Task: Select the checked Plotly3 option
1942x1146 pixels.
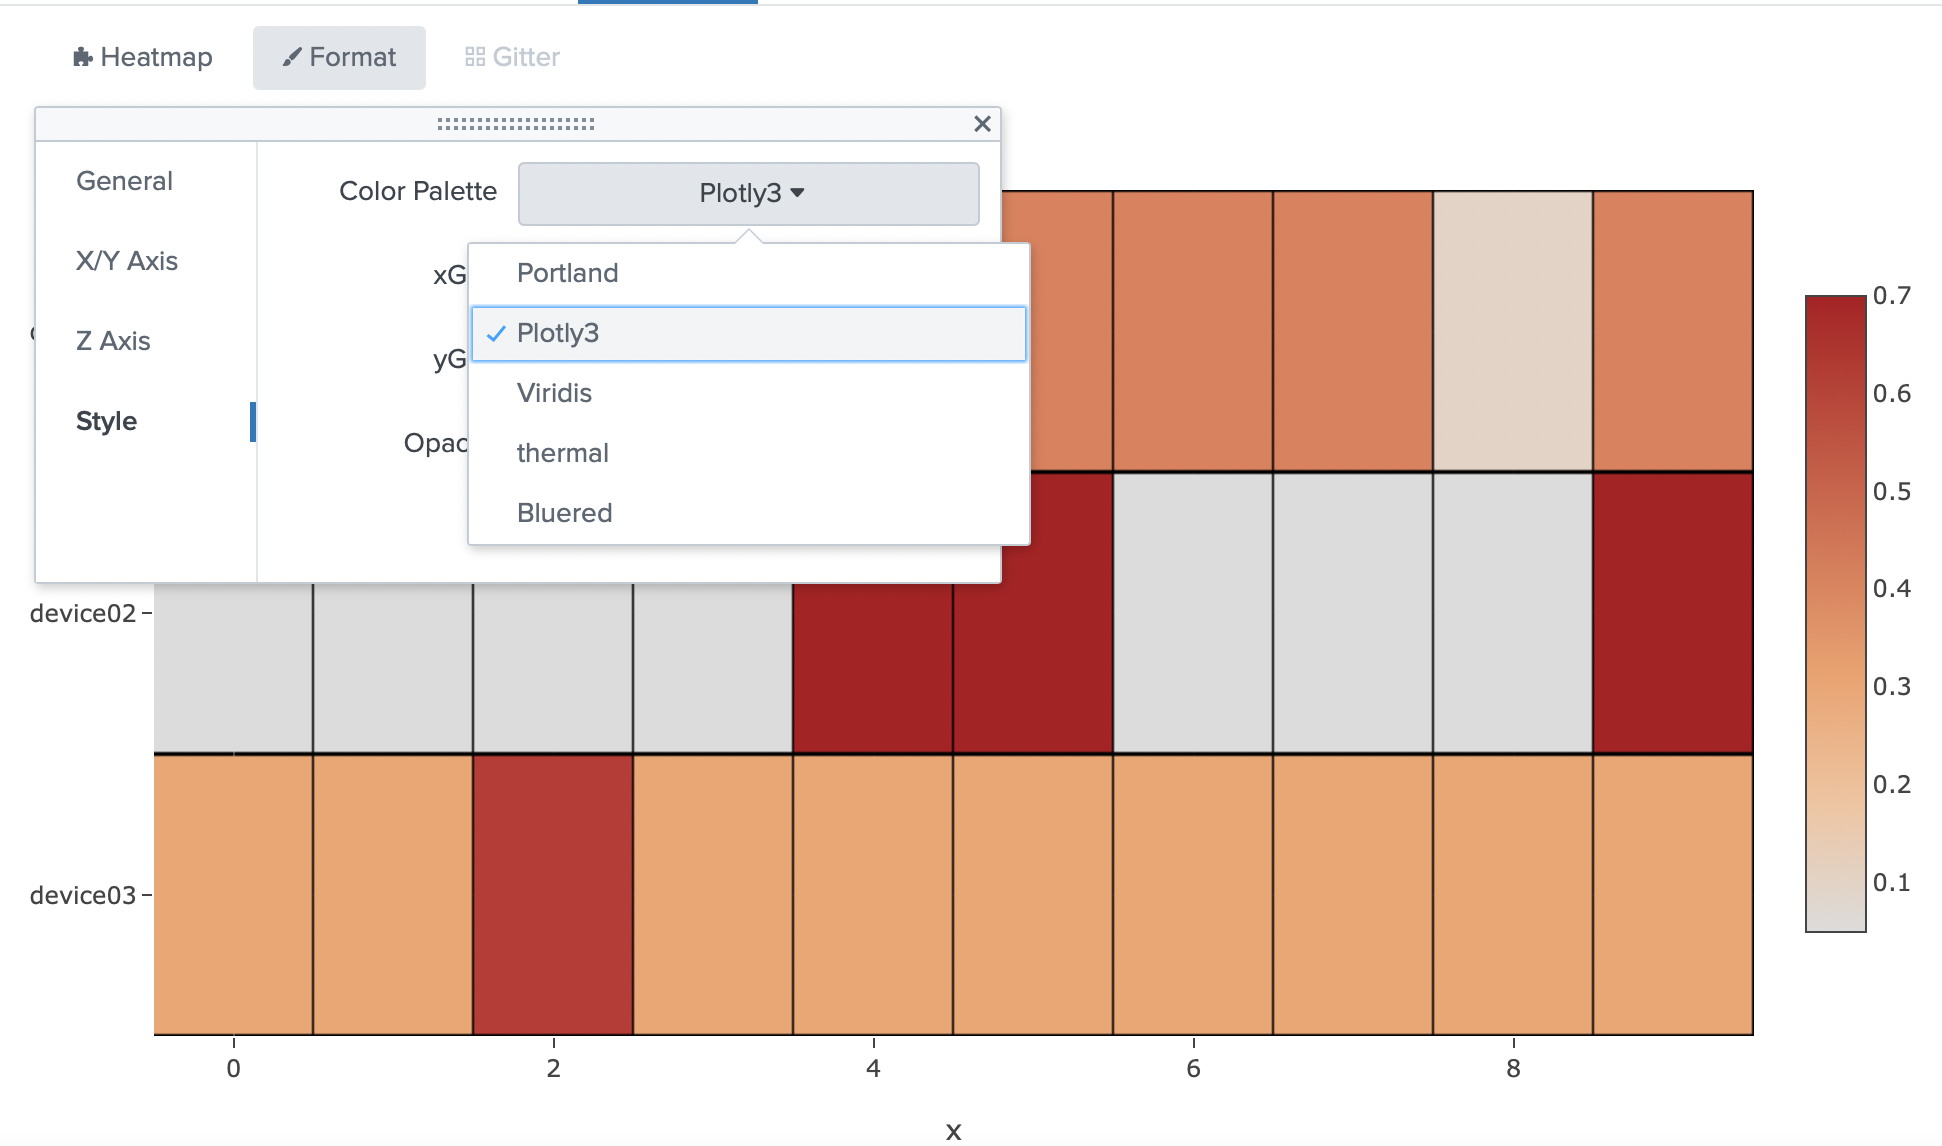Action: click(x=557, y=333)
